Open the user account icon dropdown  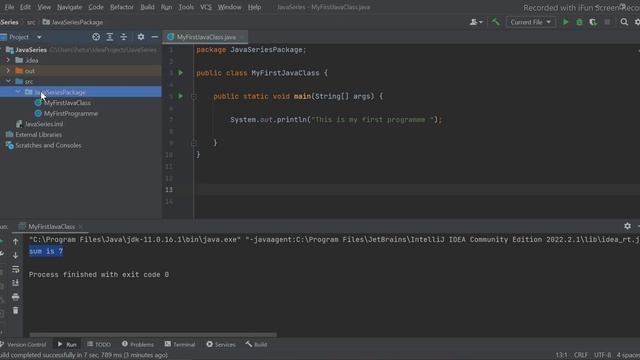[x=476, y=22]
